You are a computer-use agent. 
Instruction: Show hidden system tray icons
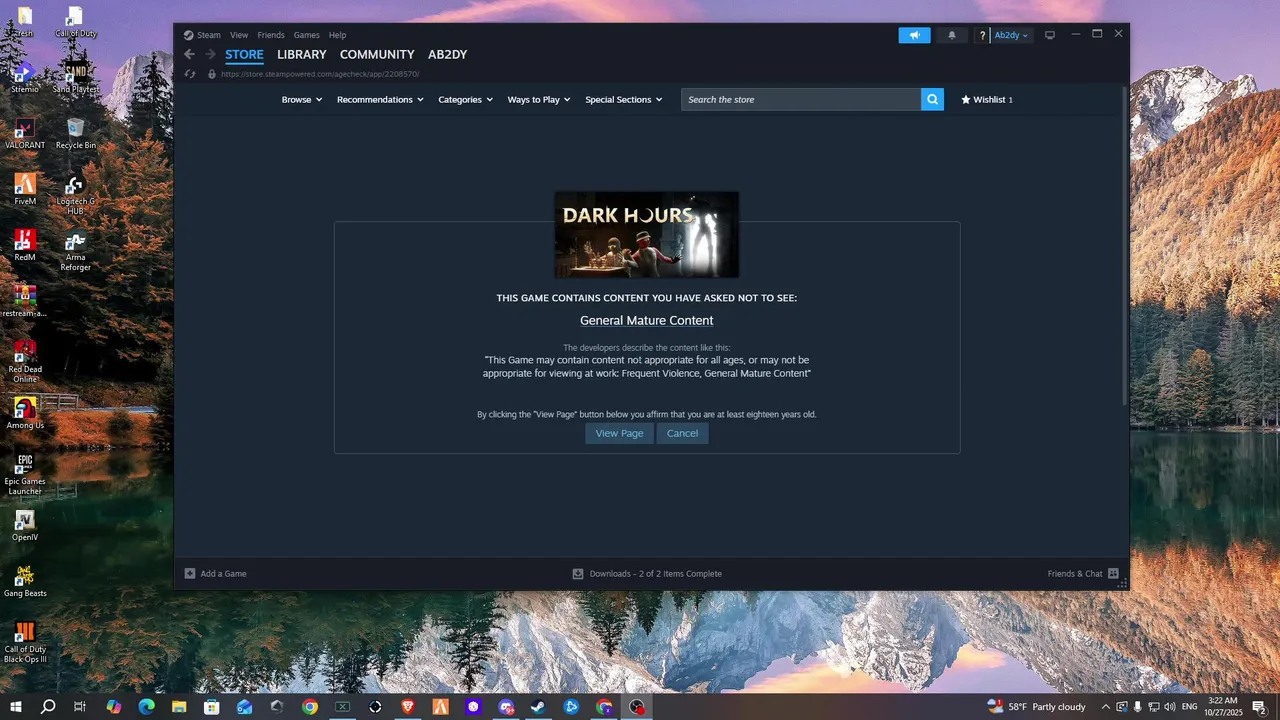pyautogui.click(x=1105, y=707)
